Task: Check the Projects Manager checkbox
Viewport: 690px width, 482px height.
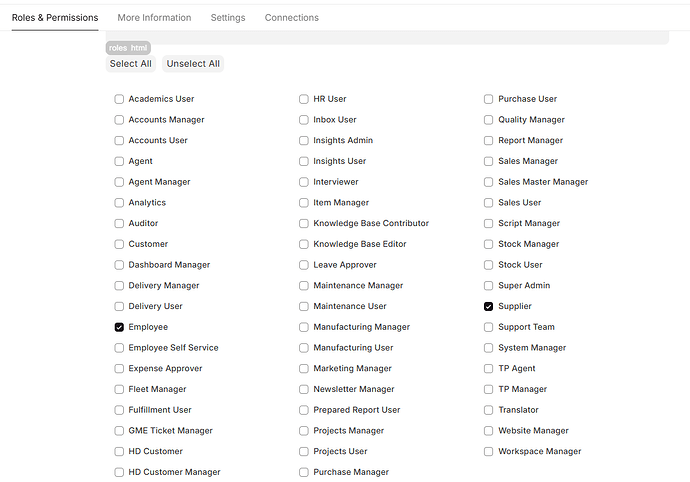Action: coord(304,430)
